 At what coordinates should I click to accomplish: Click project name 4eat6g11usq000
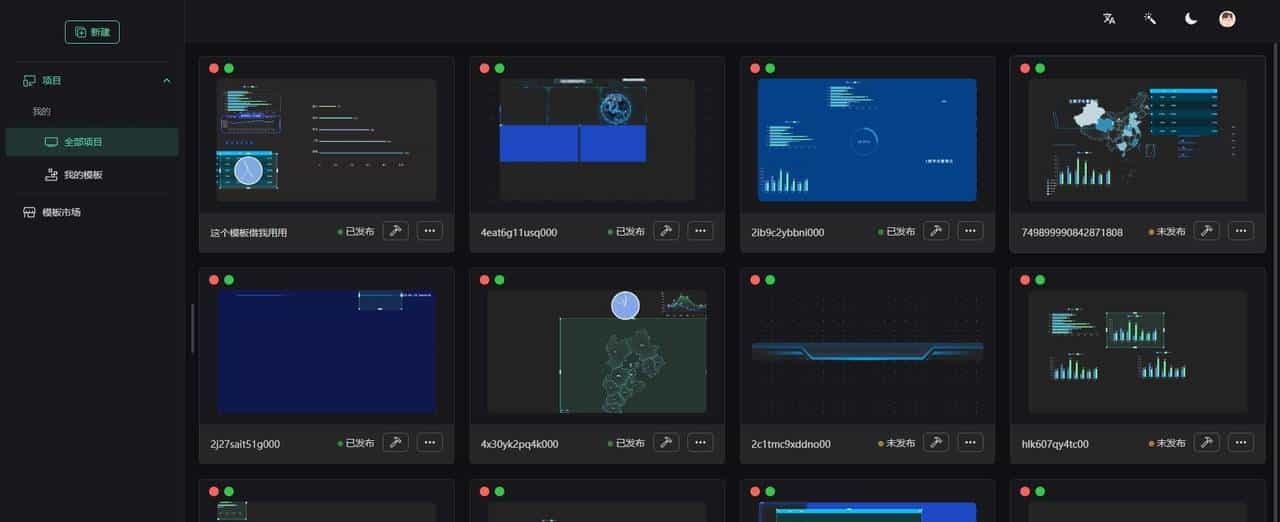pos(519,232)
